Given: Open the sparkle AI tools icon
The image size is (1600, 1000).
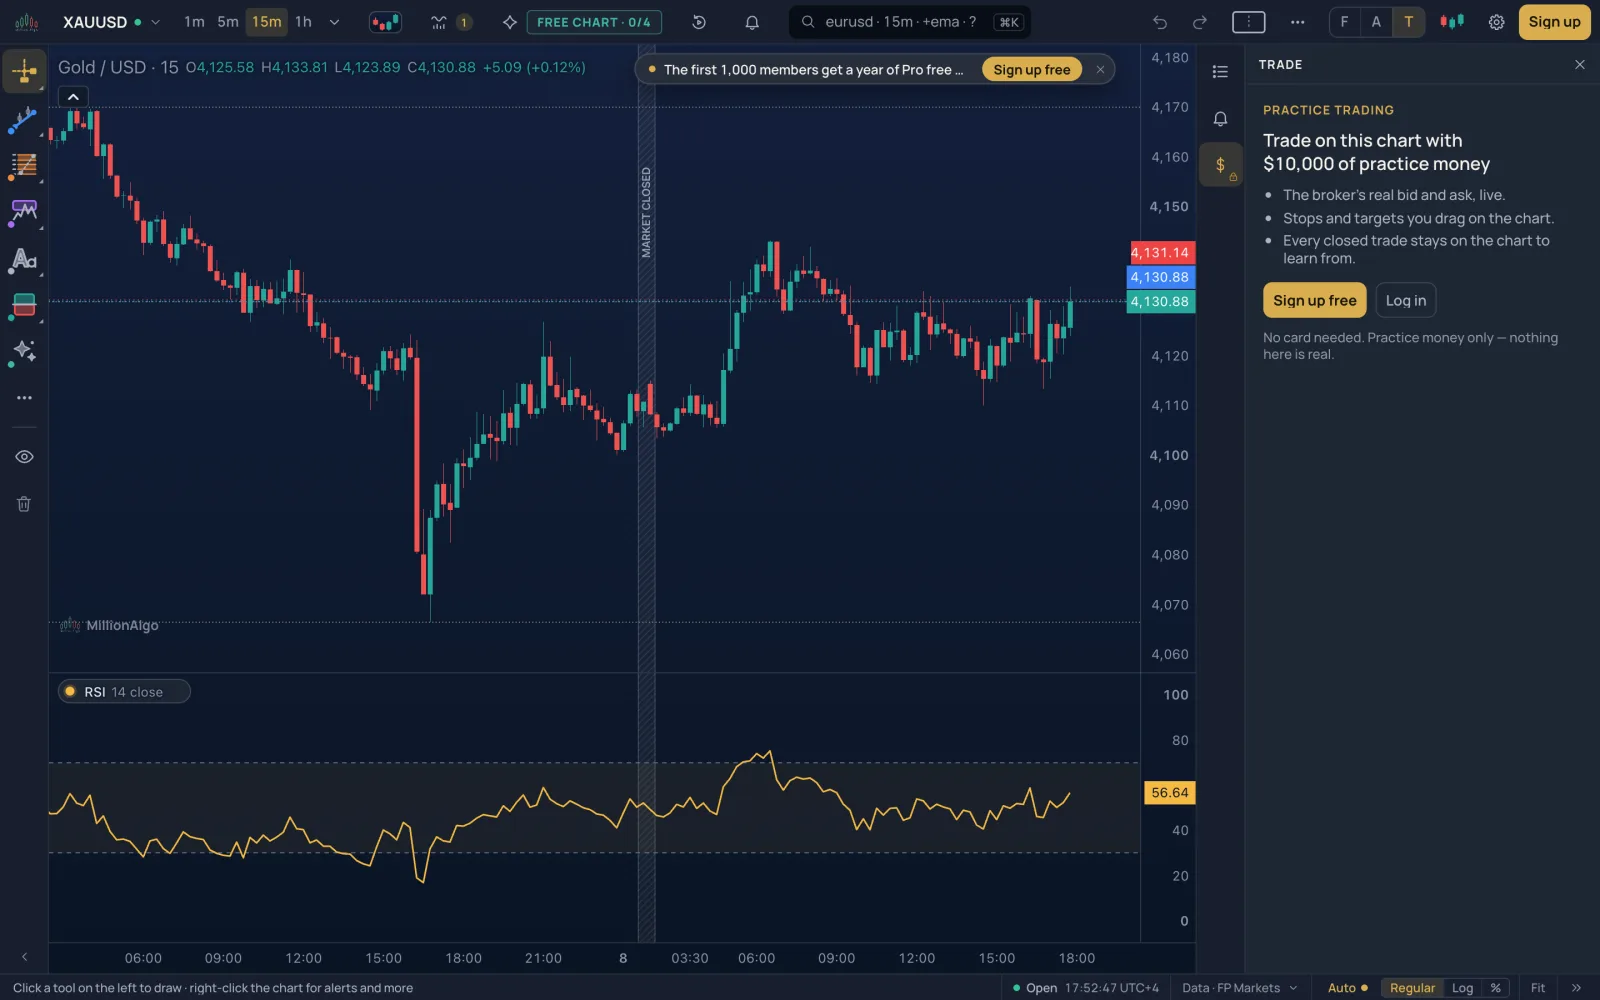Looking at the screenshot, I should pos(24,351).
